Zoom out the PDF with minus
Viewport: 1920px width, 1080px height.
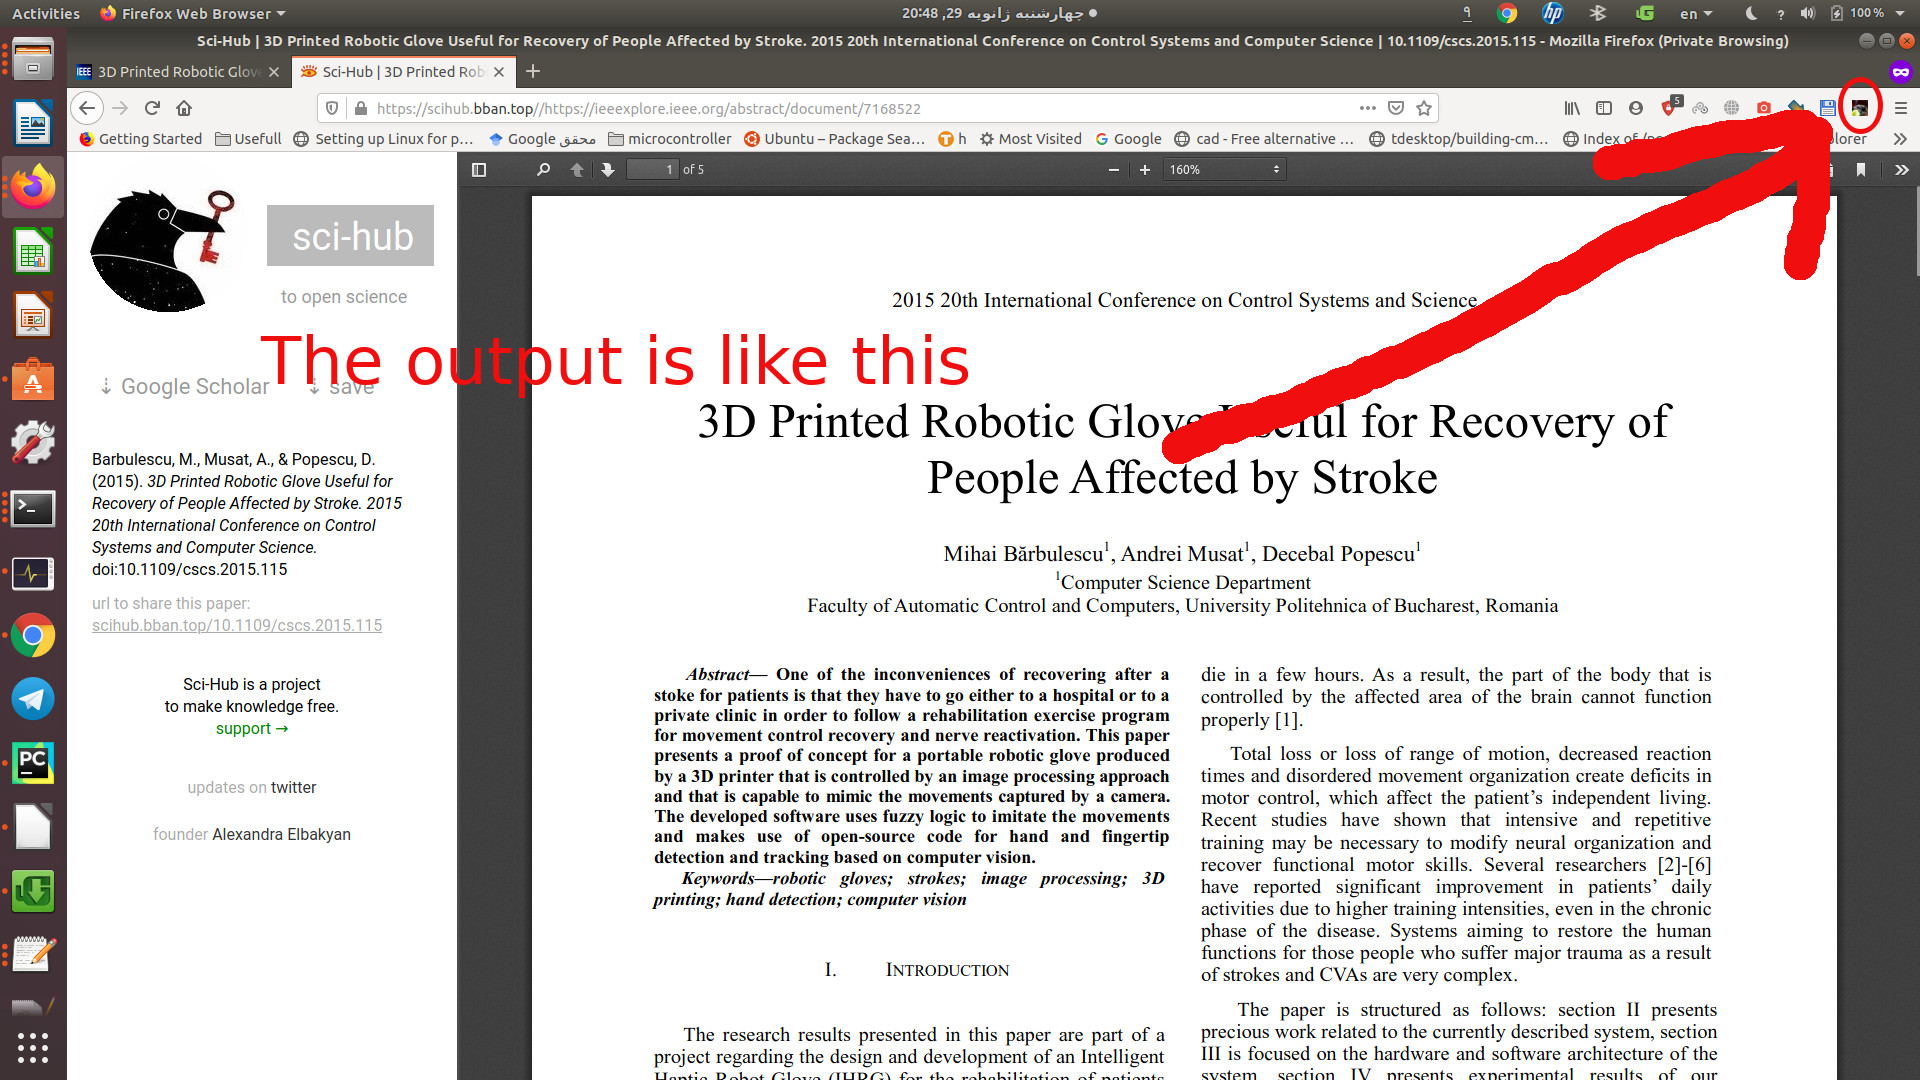(x=1113, y=170)
